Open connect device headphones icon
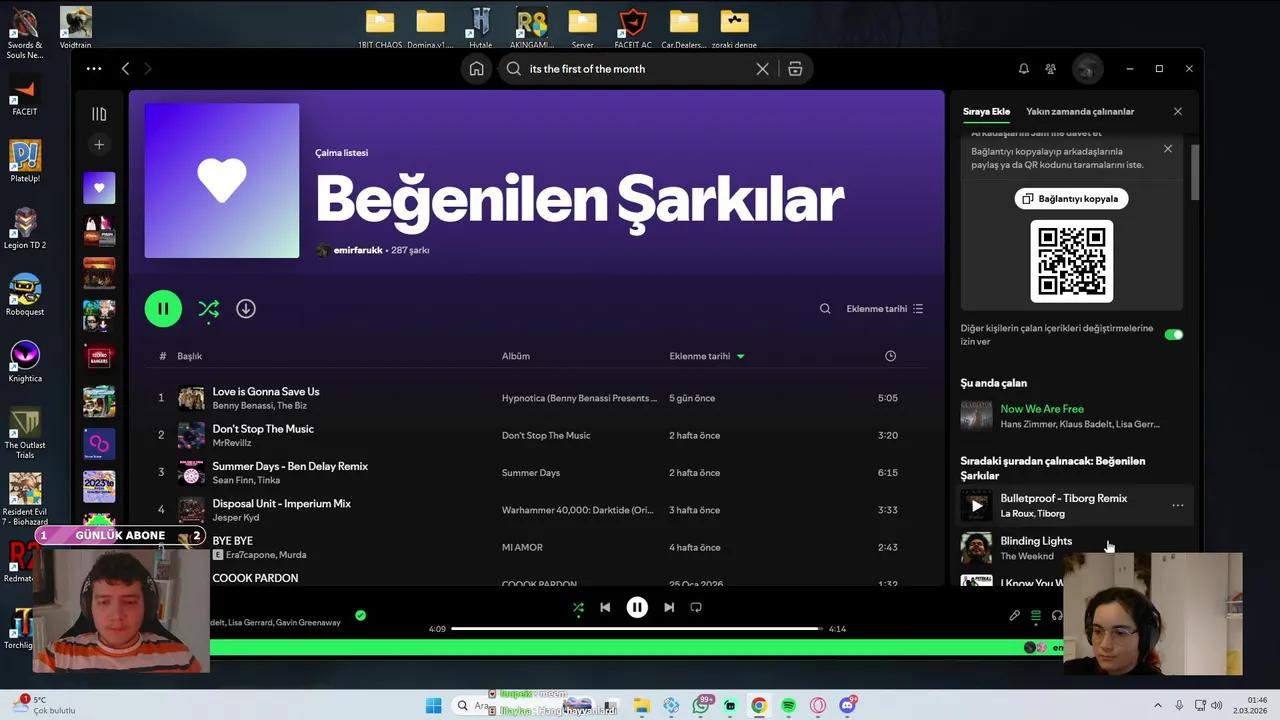 pyautogui.click(x=1057, y=616)
